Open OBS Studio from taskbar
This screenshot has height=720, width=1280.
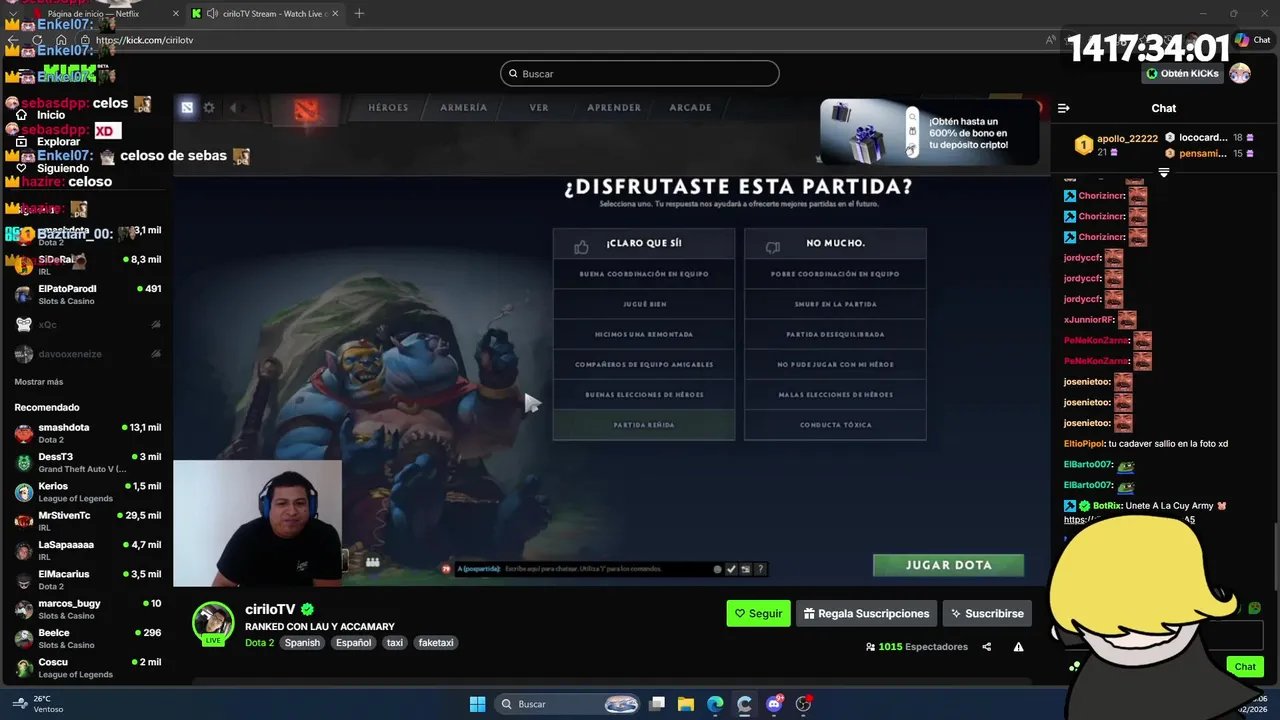803,704
